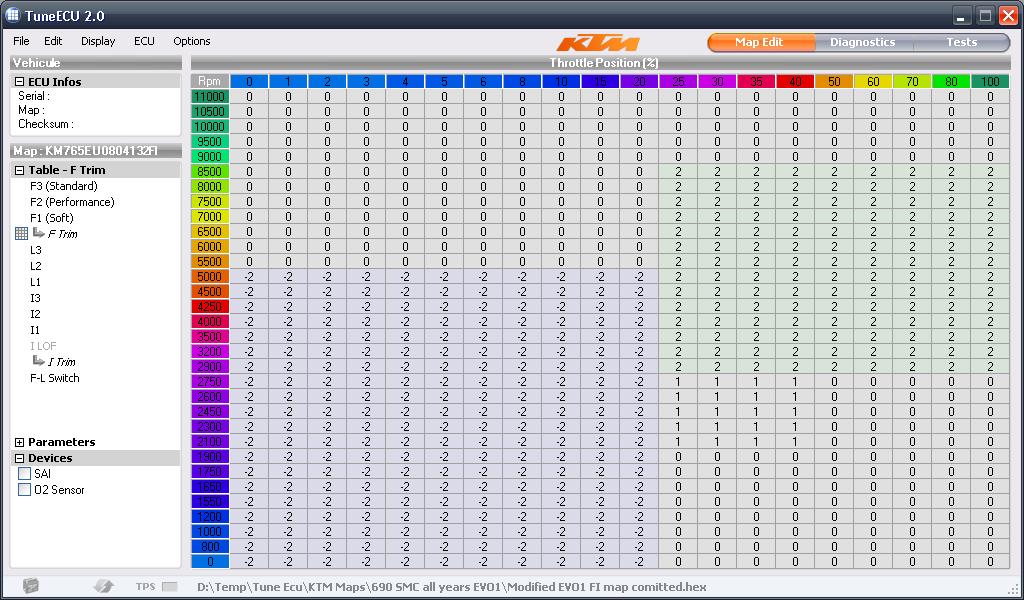Select the I2 table

(35, 314)
